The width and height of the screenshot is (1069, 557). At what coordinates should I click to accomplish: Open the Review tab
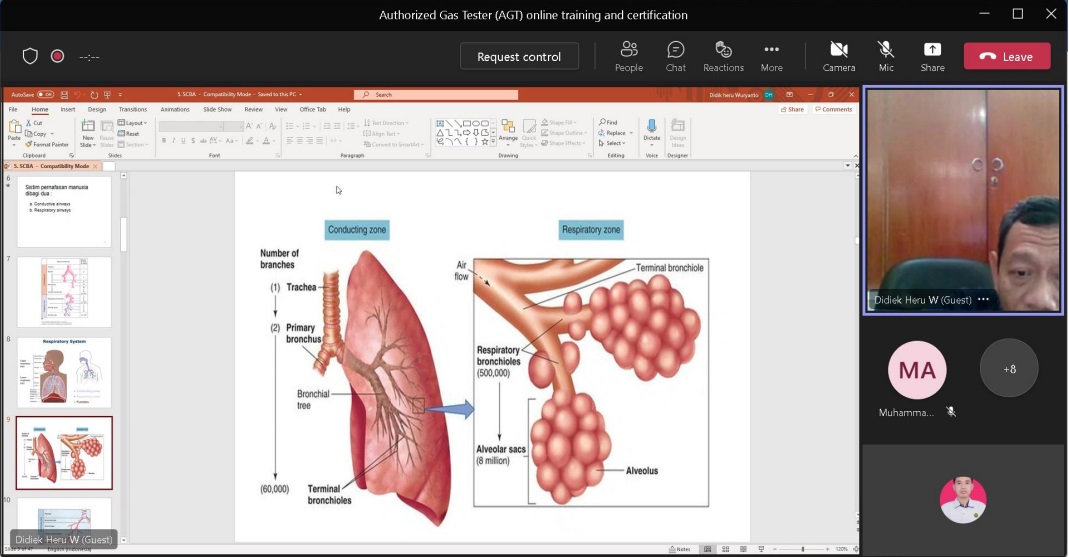coord(254,109)
